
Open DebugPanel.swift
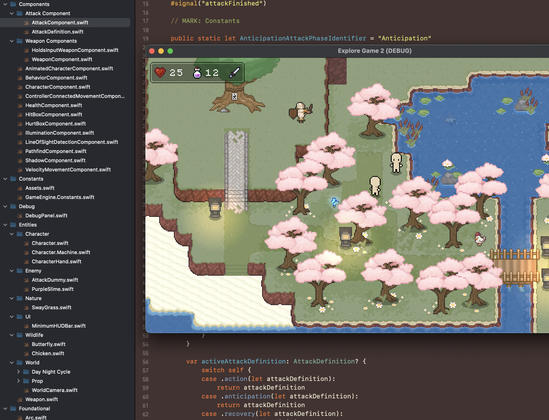[46, 216]
